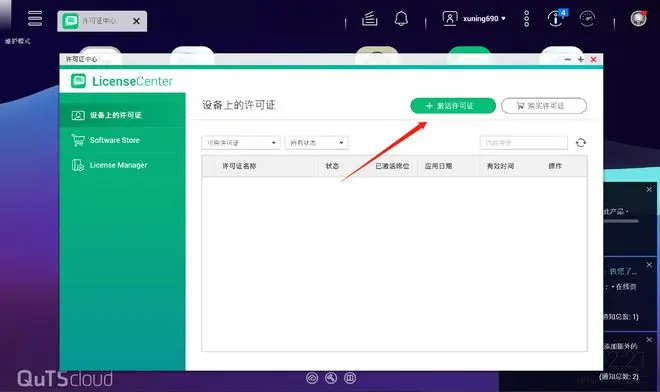Refresh the license list
This screenshot has width=660, height=392.
tap(581, 143)
